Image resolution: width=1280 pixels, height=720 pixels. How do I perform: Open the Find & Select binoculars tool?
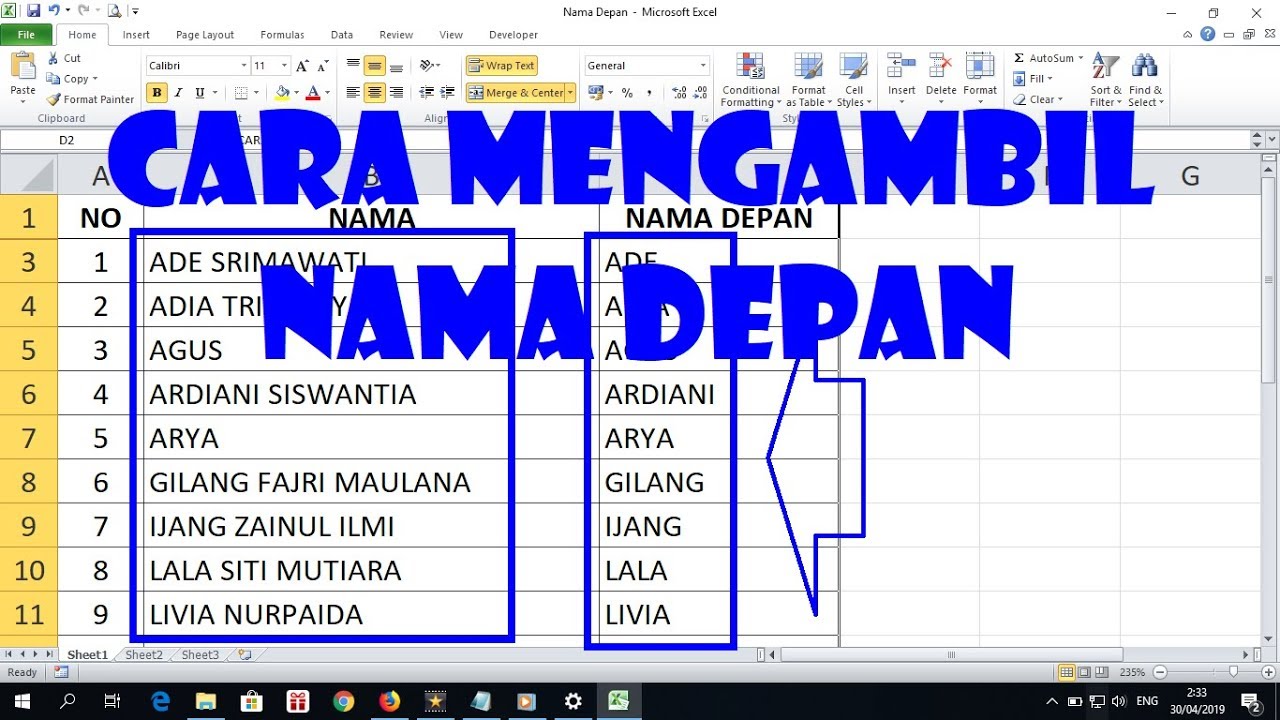pyautogui.click(x=1145, y=80)
